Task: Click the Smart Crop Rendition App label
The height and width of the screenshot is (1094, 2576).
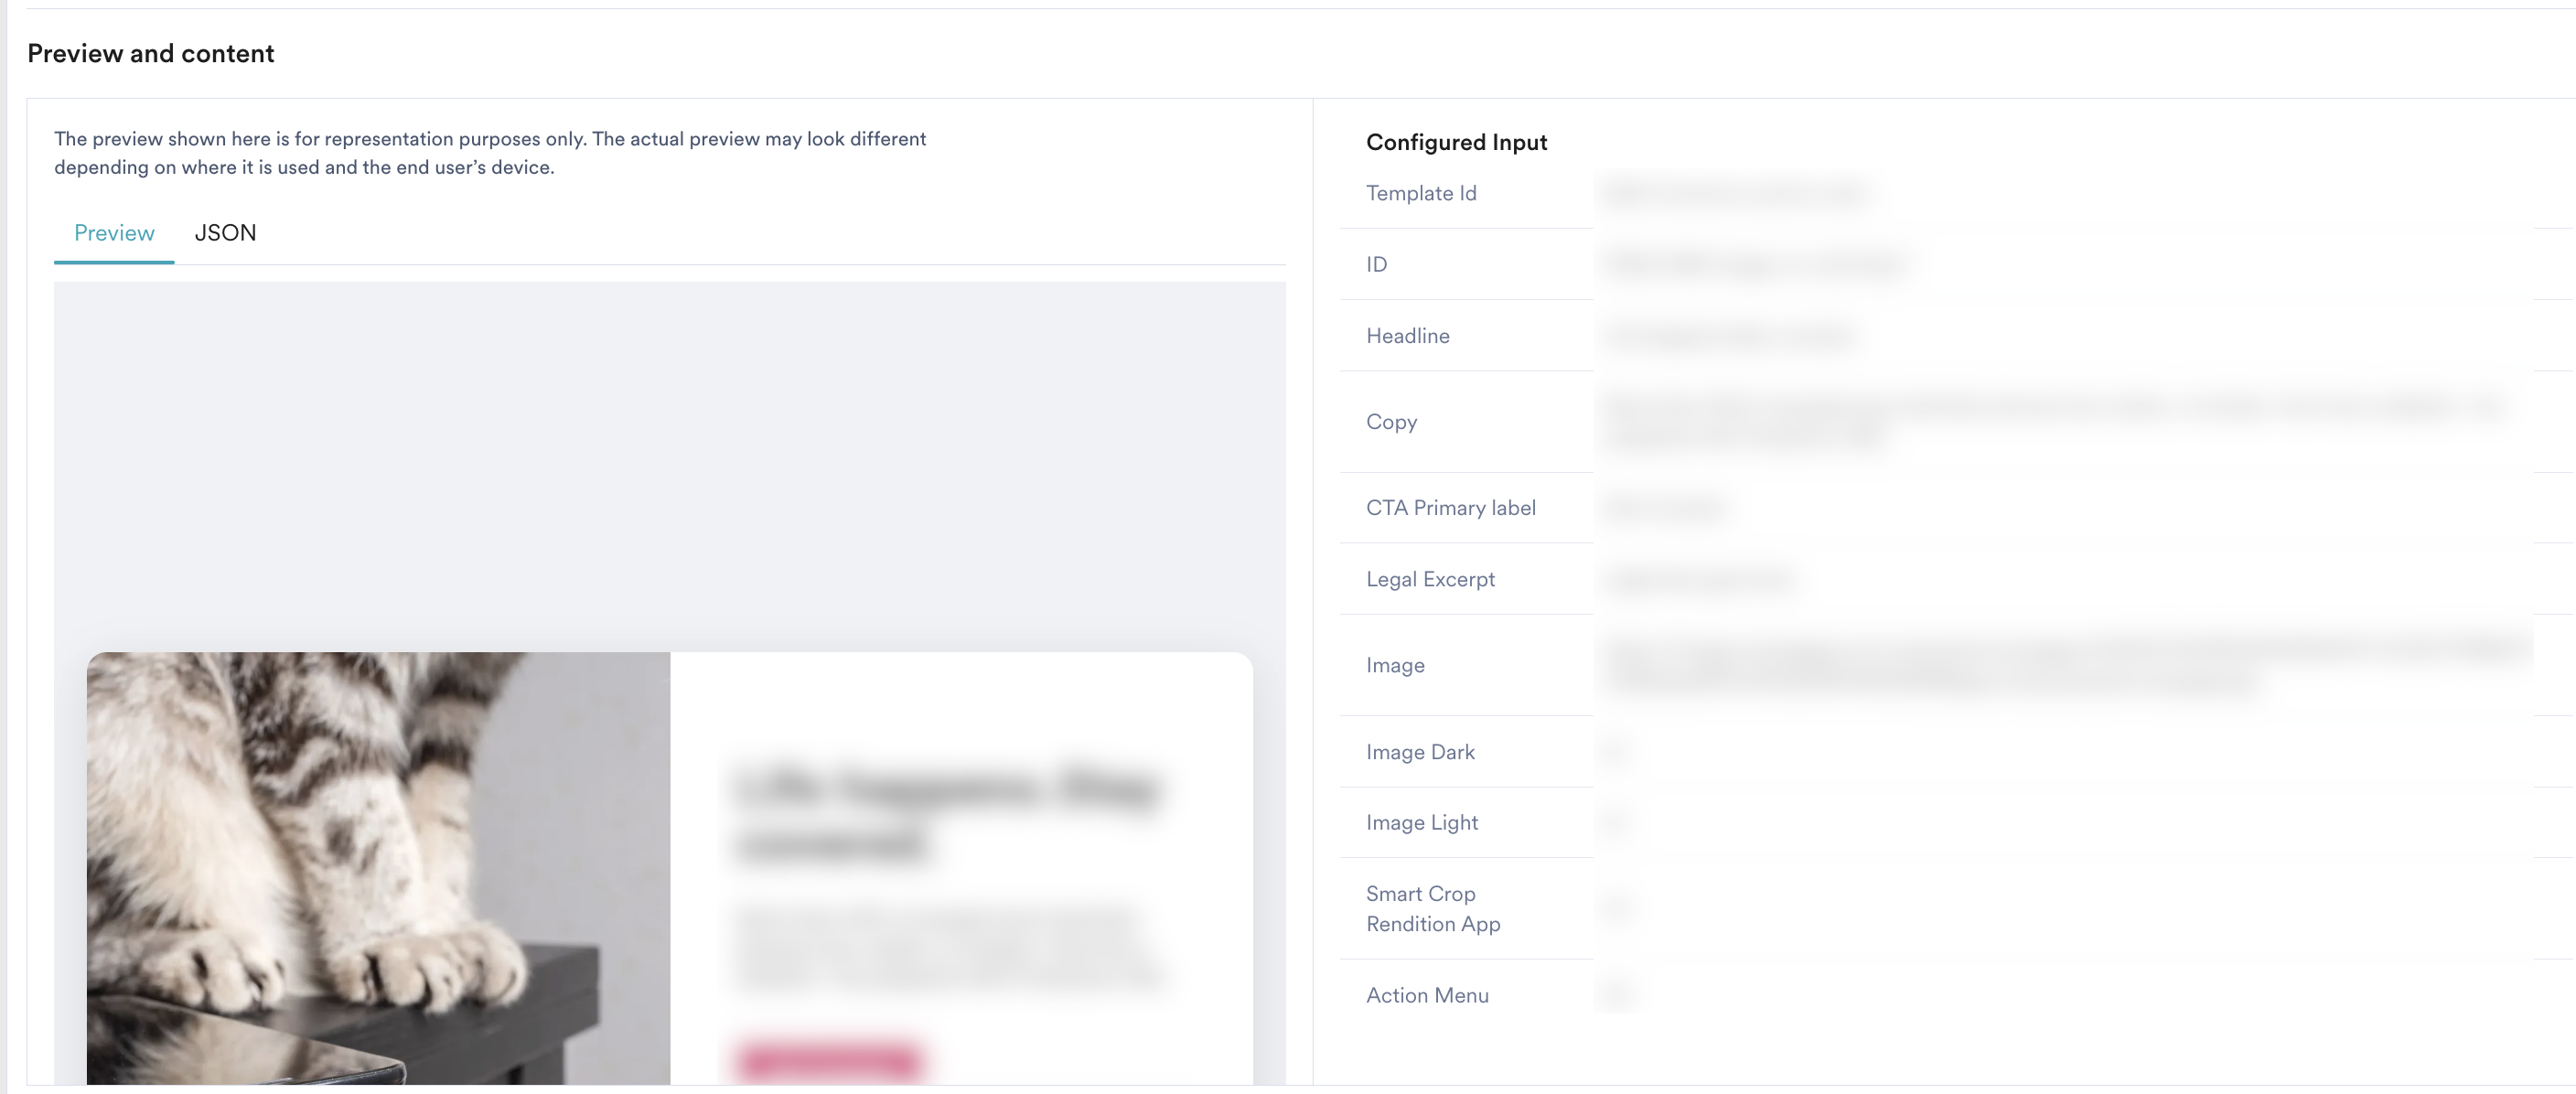Action: (1432, 908)
